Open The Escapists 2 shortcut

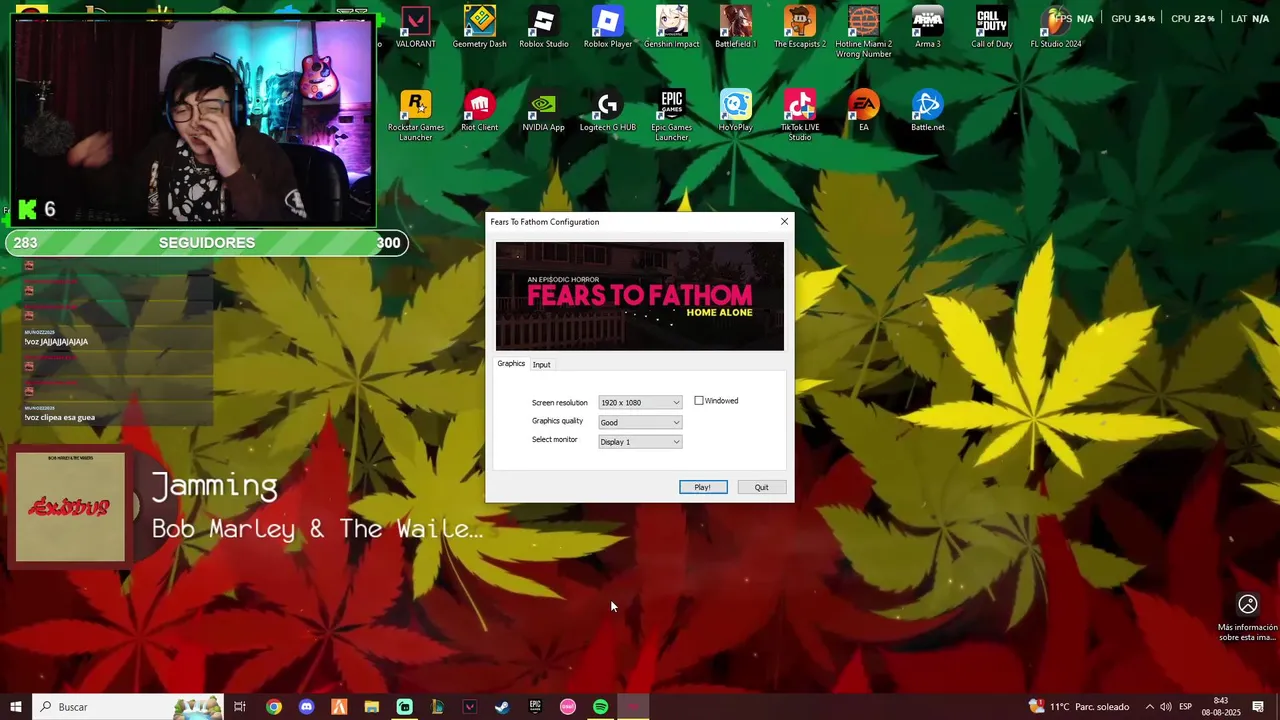click(800, 27)
